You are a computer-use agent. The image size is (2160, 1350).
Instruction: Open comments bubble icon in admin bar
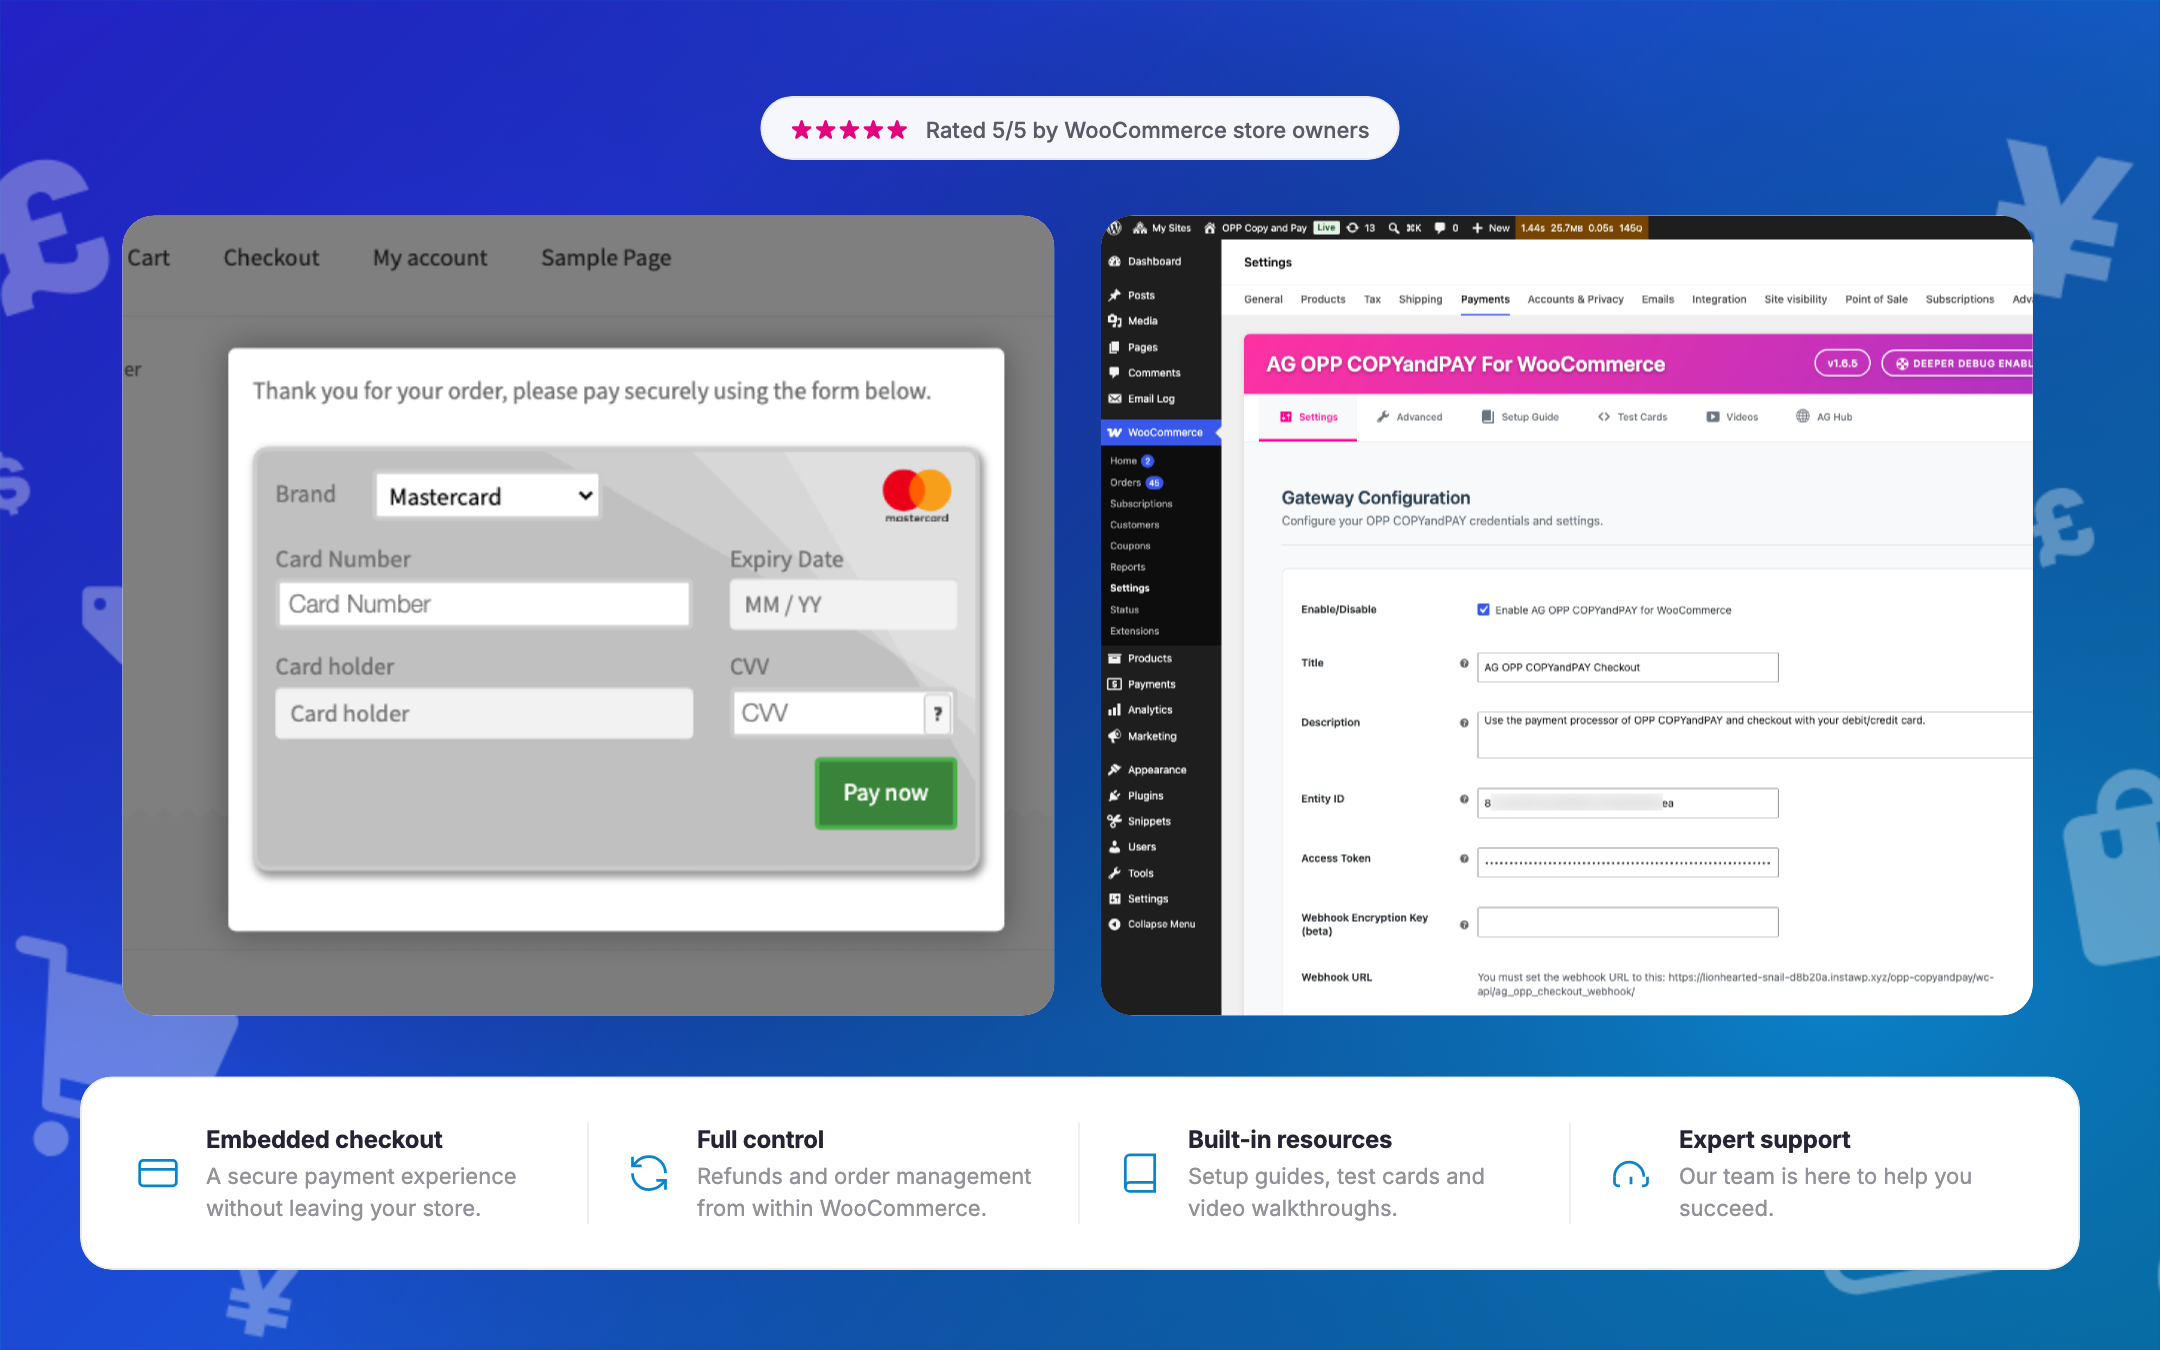click(1440, 228)
